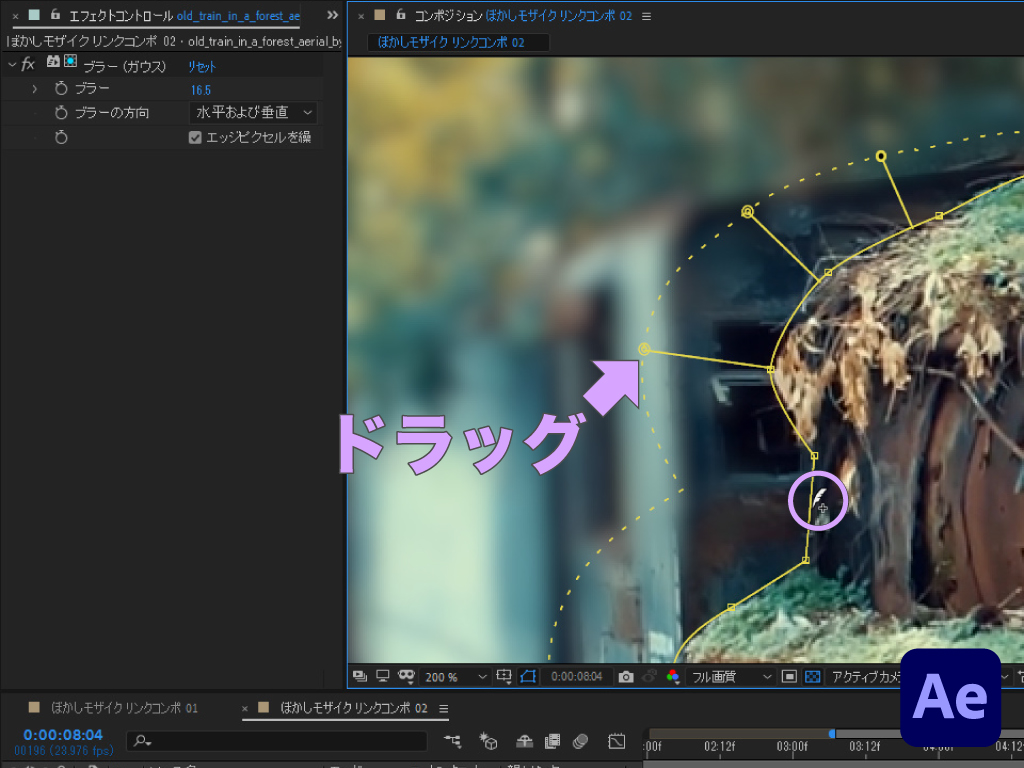Open the composition panel menu
This screenshot has width=1024, height=768.
click(646, 16)
